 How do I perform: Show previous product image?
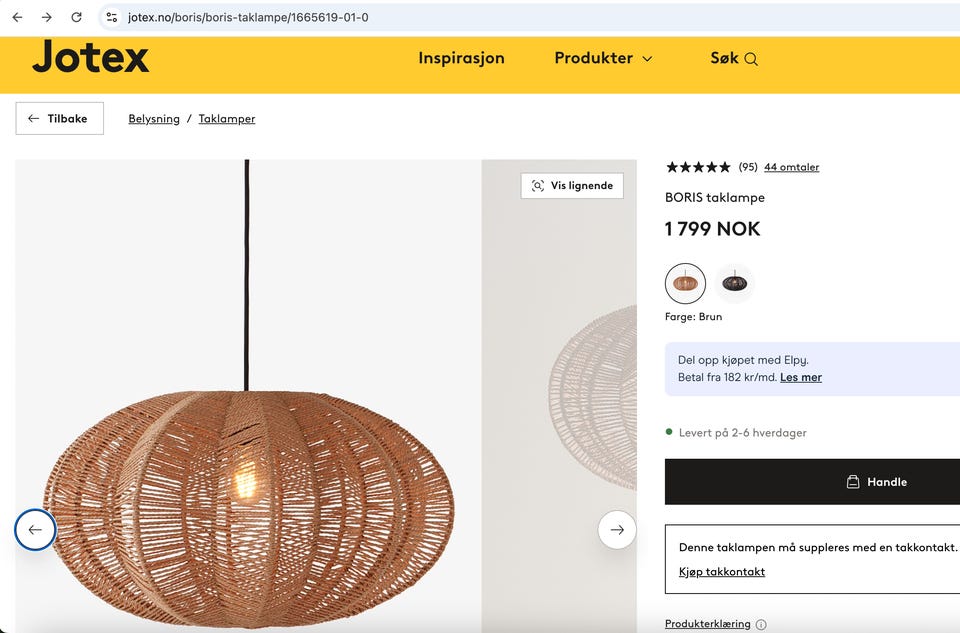pos(35,530)
